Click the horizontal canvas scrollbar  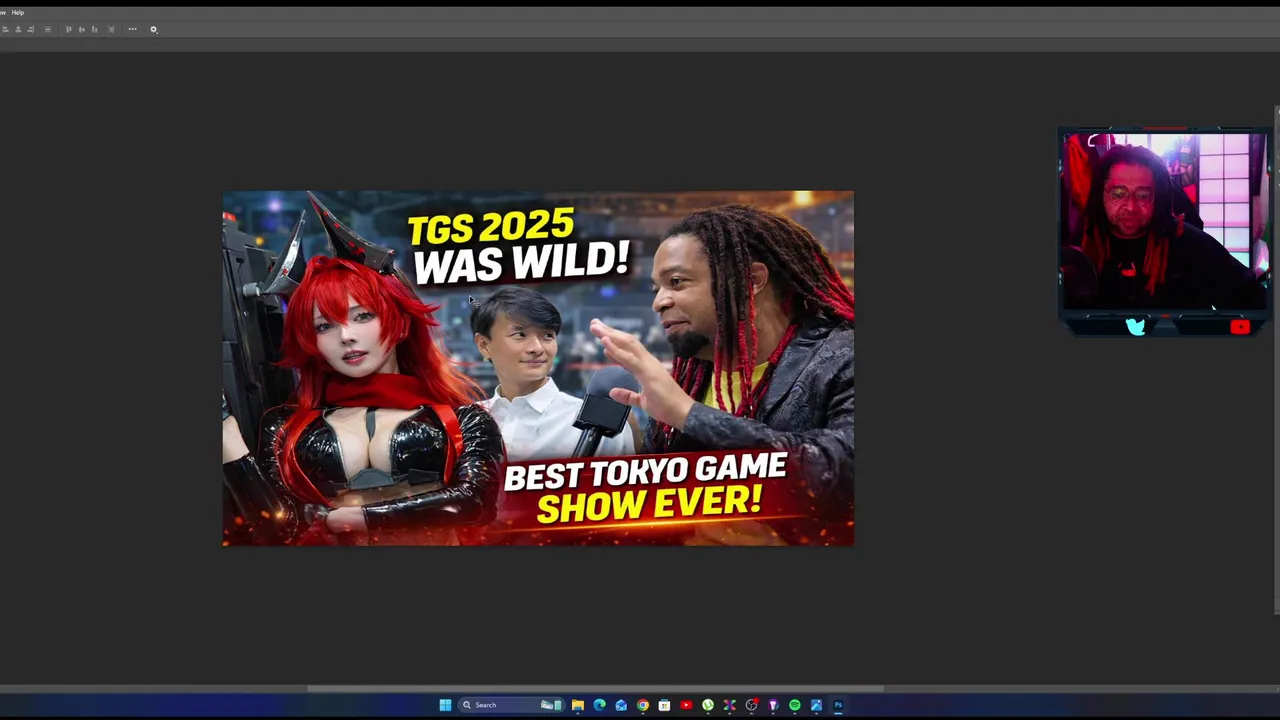[595, 688]
